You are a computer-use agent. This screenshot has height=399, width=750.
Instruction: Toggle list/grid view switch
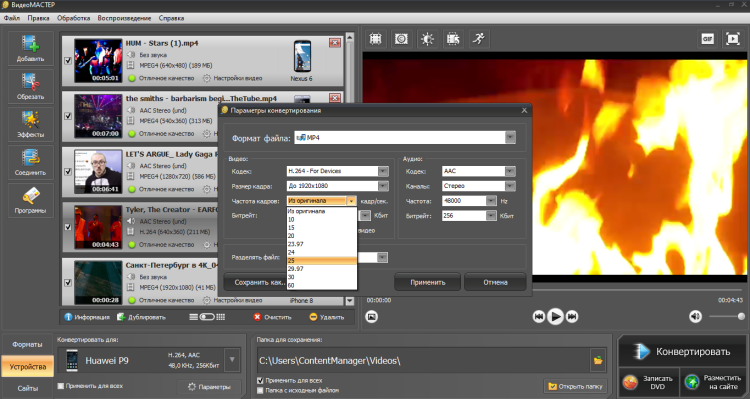[x=207, y=317]
